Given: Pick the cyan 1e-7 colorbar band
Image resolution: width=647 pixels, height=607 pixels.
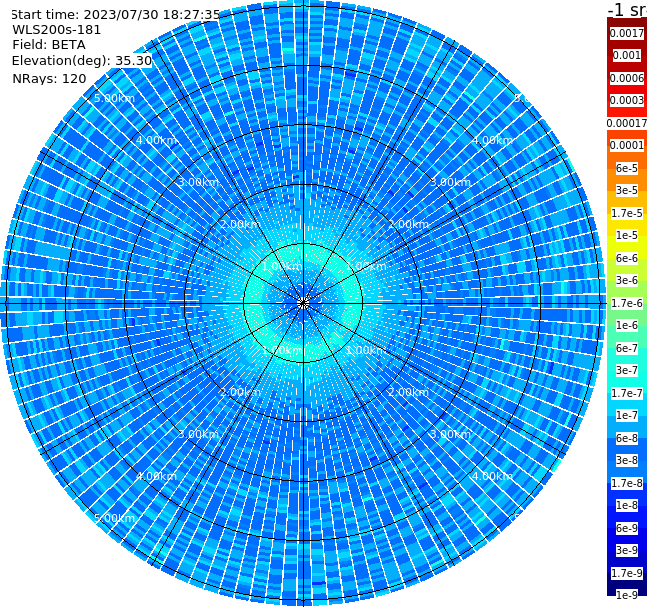Looking at the screenshot, I should pos(627,415).
